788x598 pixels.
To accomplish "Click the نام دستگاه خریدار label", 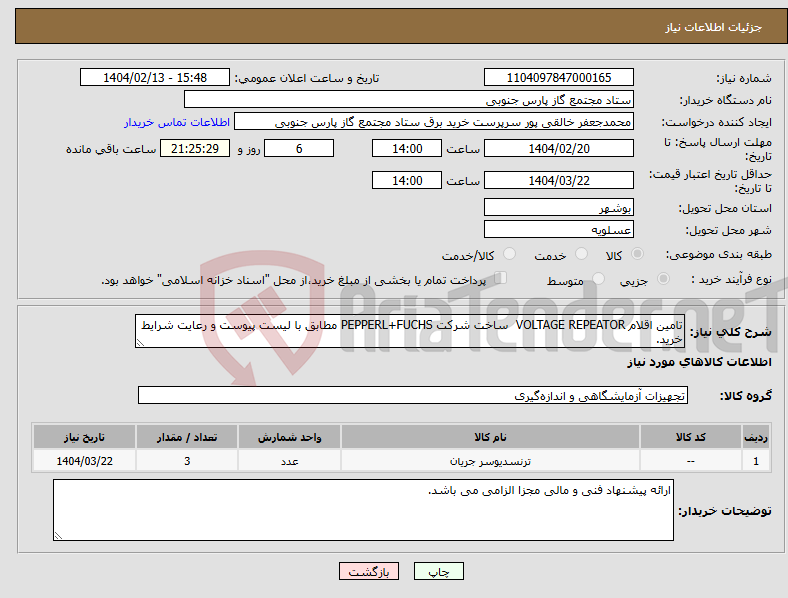I will point(726,100).
